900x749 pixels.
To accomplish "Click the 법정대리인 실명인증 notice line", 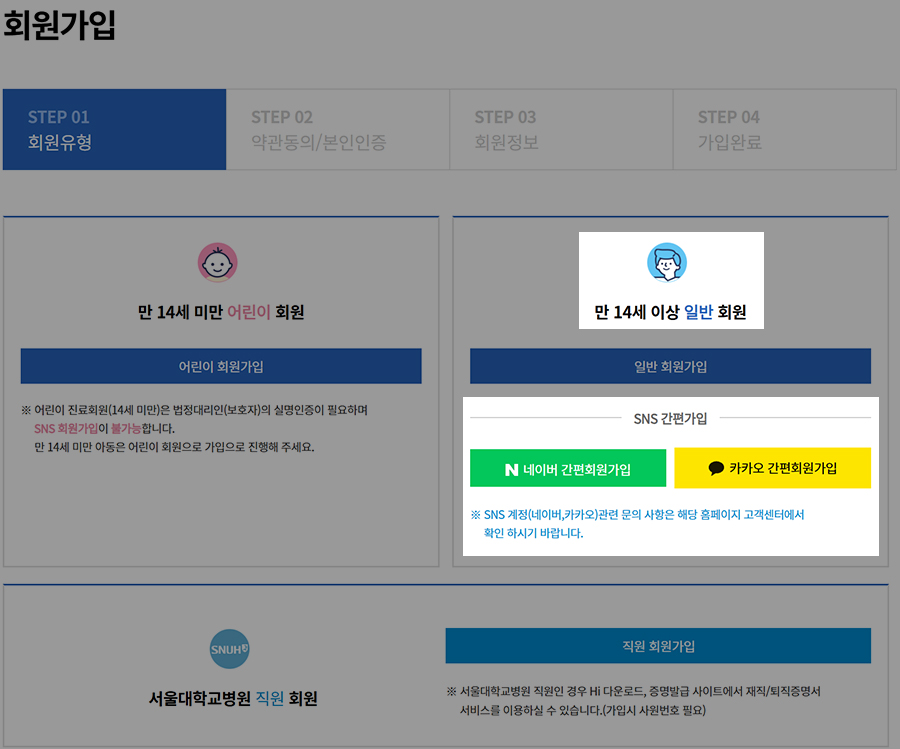I will click(x=195, y=410).
